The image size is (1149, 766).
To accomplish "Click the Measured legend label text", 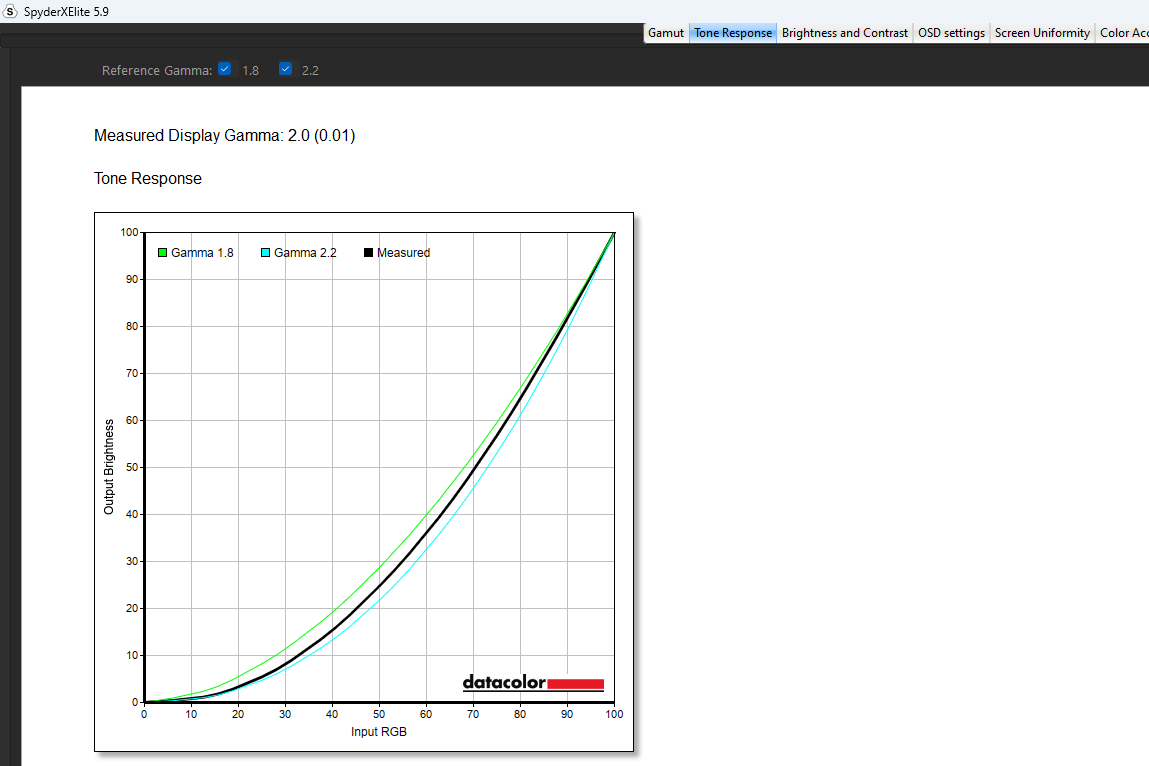I will tap(403, 253).
